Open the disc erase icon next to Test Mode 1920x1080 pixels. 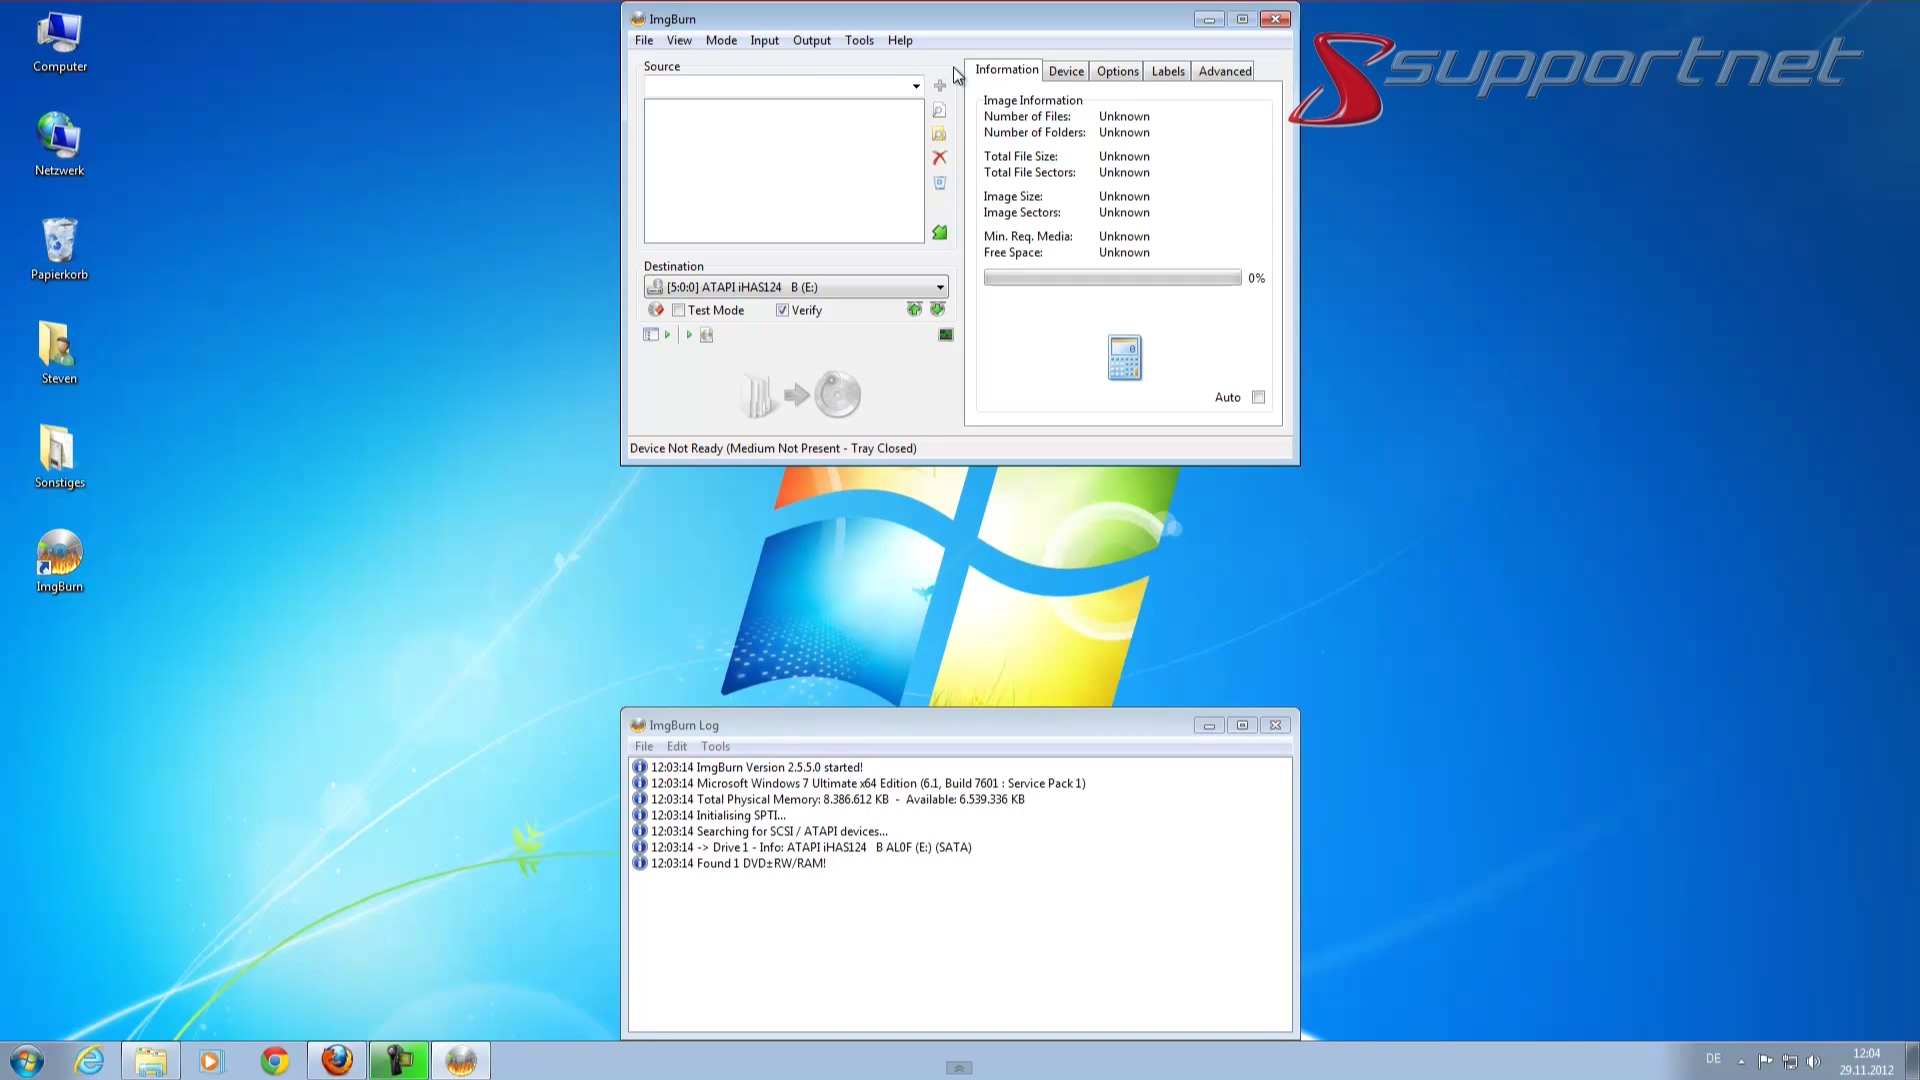(x=656, y=310)
